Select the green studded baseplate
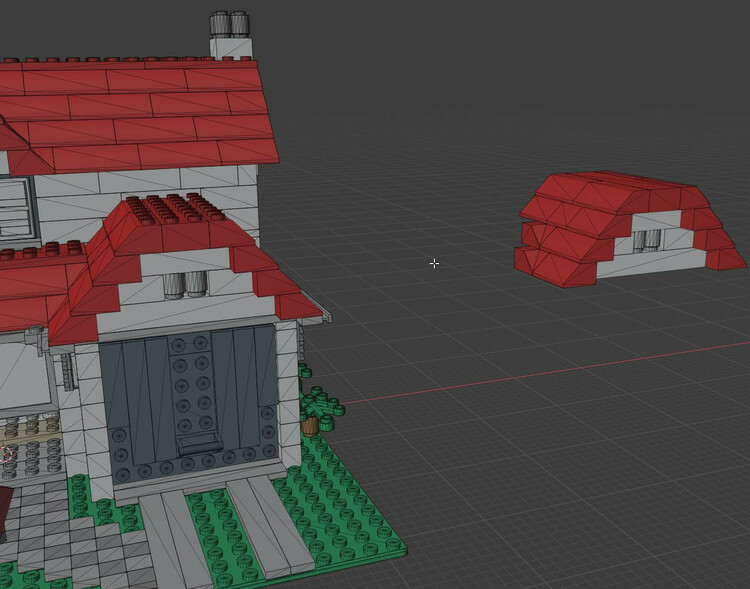 (x=335, y=507)
